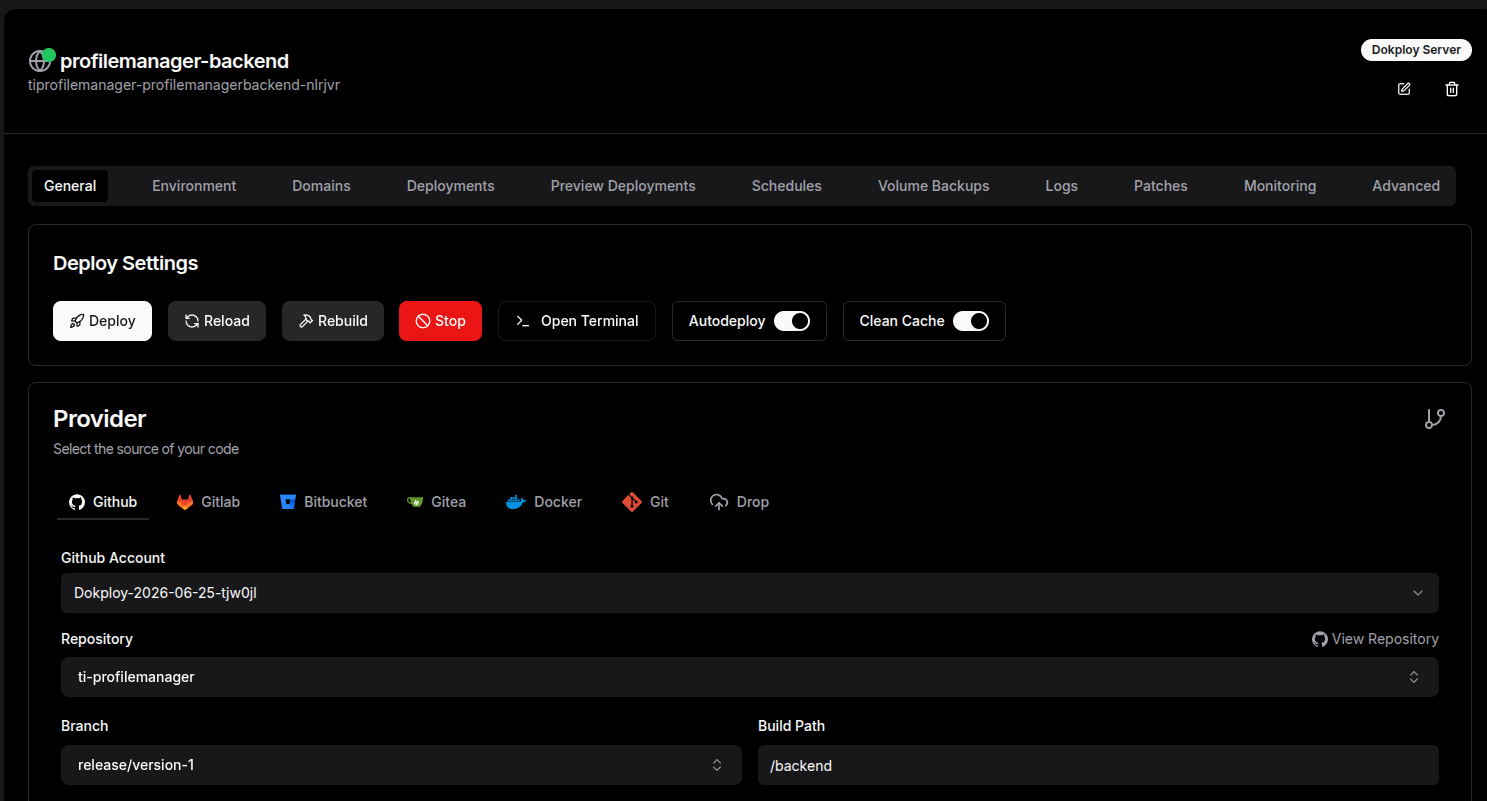Switch to Preview Deployments tab
This screenshot has width=1487, height=801.
pyautogui.click(x=623, y=186)
